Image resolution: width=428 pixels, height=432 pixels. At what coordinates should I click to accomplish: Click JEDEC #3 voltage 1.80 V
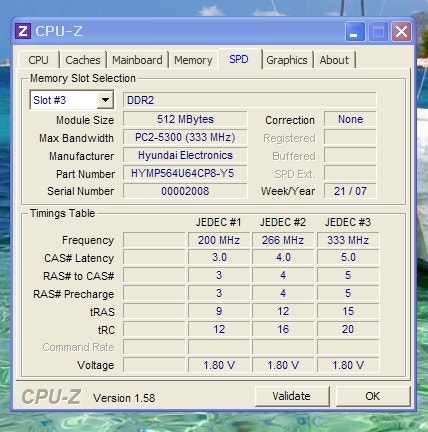click(348, 365)
